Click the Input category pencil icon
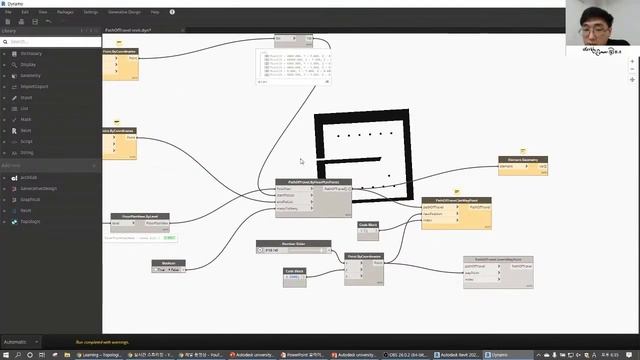This screenshot has height=360, width=640. point(14,98)
